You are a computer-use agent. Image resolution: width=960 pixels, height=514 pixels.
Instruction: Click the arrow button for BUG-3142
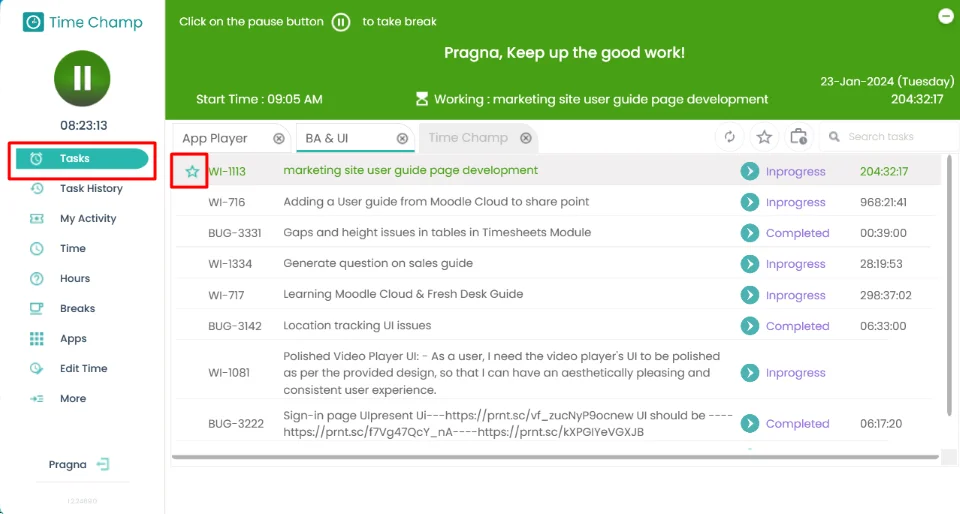[749, 326]
